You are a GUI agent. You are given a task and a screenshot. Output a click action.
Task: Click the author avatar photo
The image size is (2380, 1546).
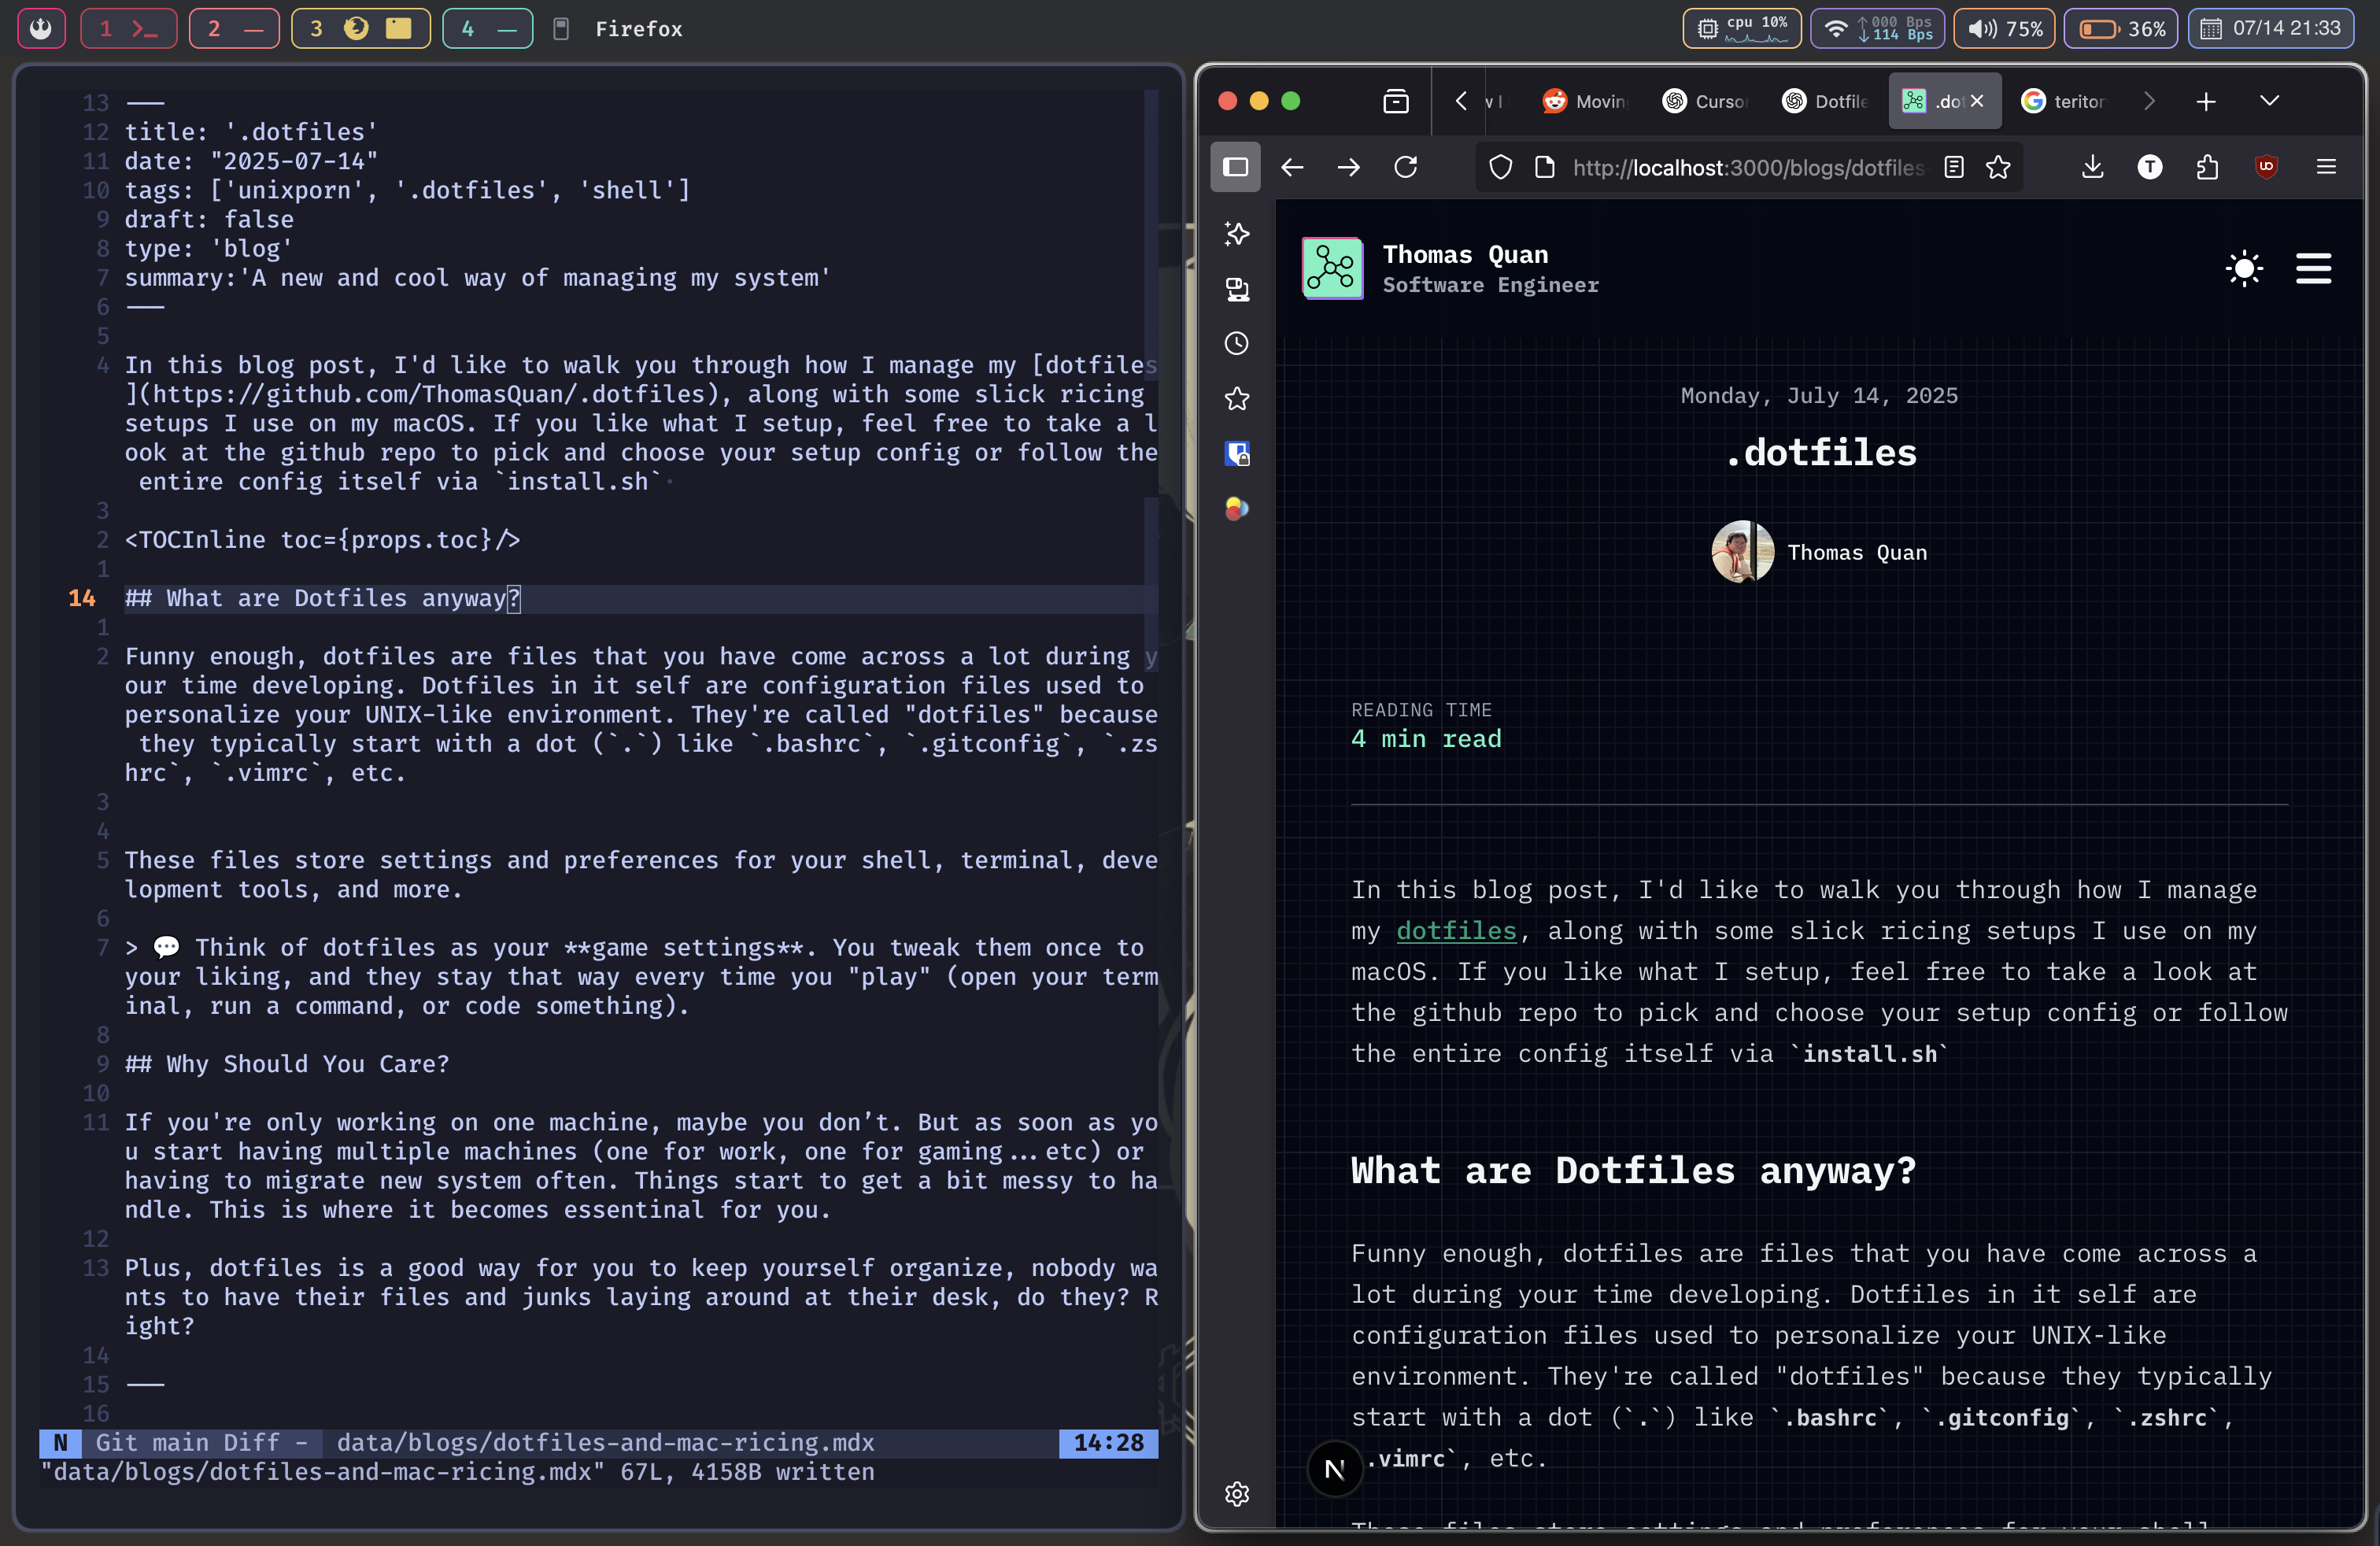coord(1743,551)
